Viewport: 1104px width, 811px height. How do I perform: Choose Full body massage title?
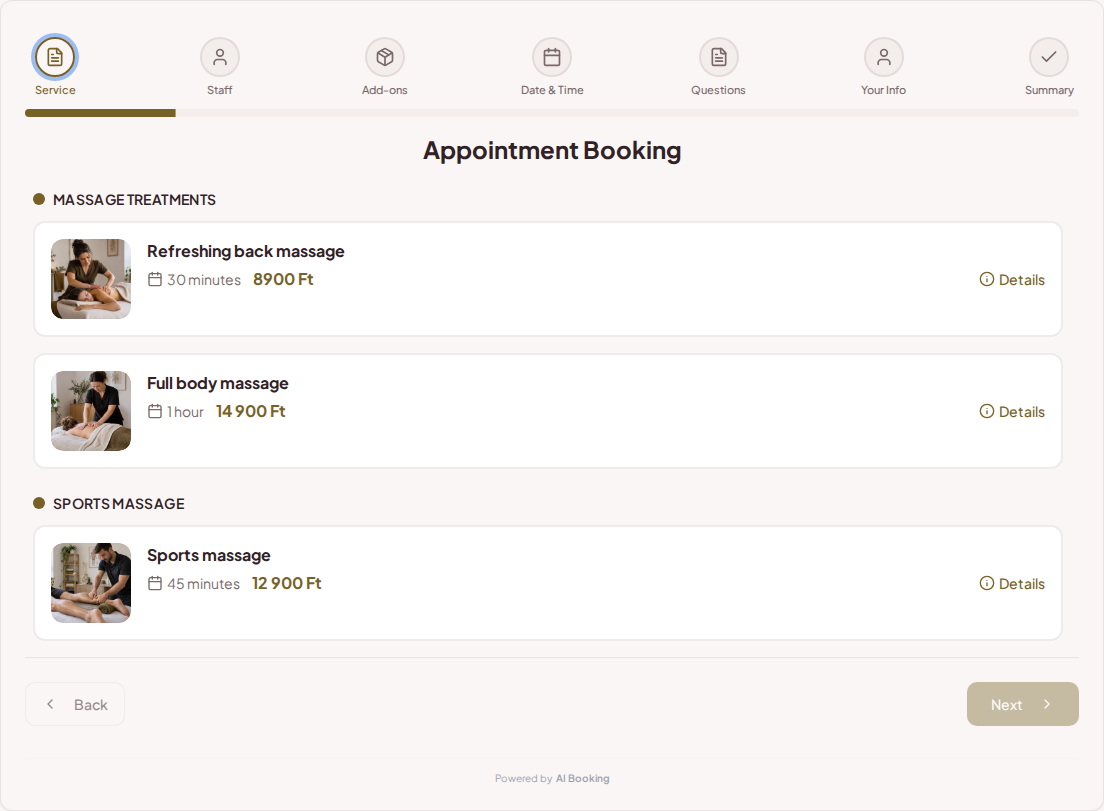click(x=218, y=384)
